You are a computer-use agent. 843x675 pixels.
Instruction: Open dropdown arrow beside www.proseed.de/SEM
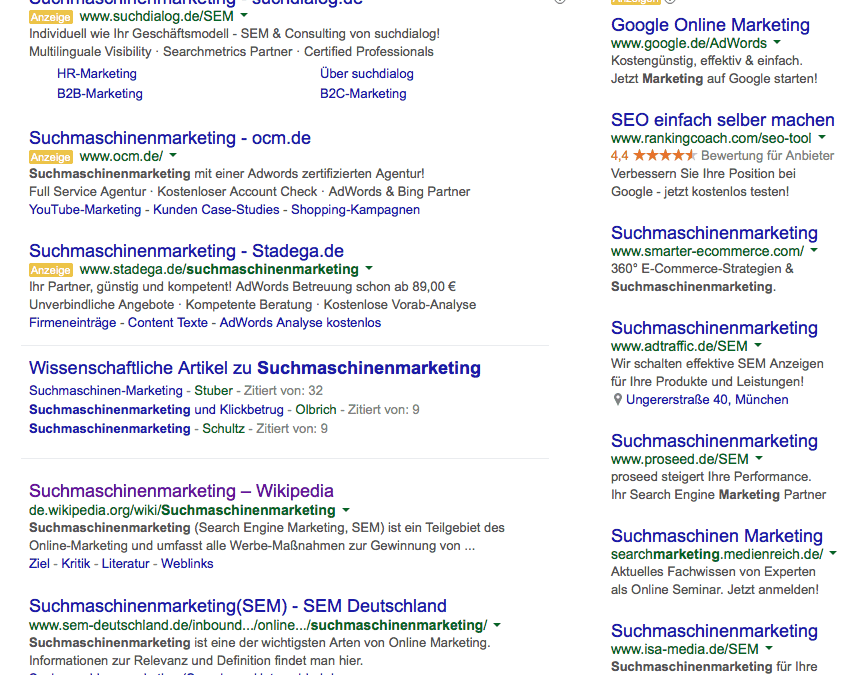(759, 458)
